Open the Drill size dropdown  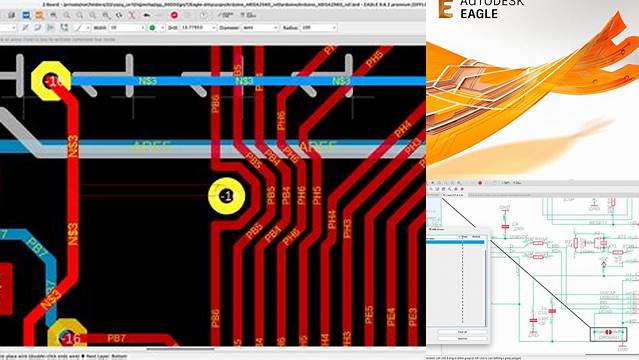[x=198, y=28]
